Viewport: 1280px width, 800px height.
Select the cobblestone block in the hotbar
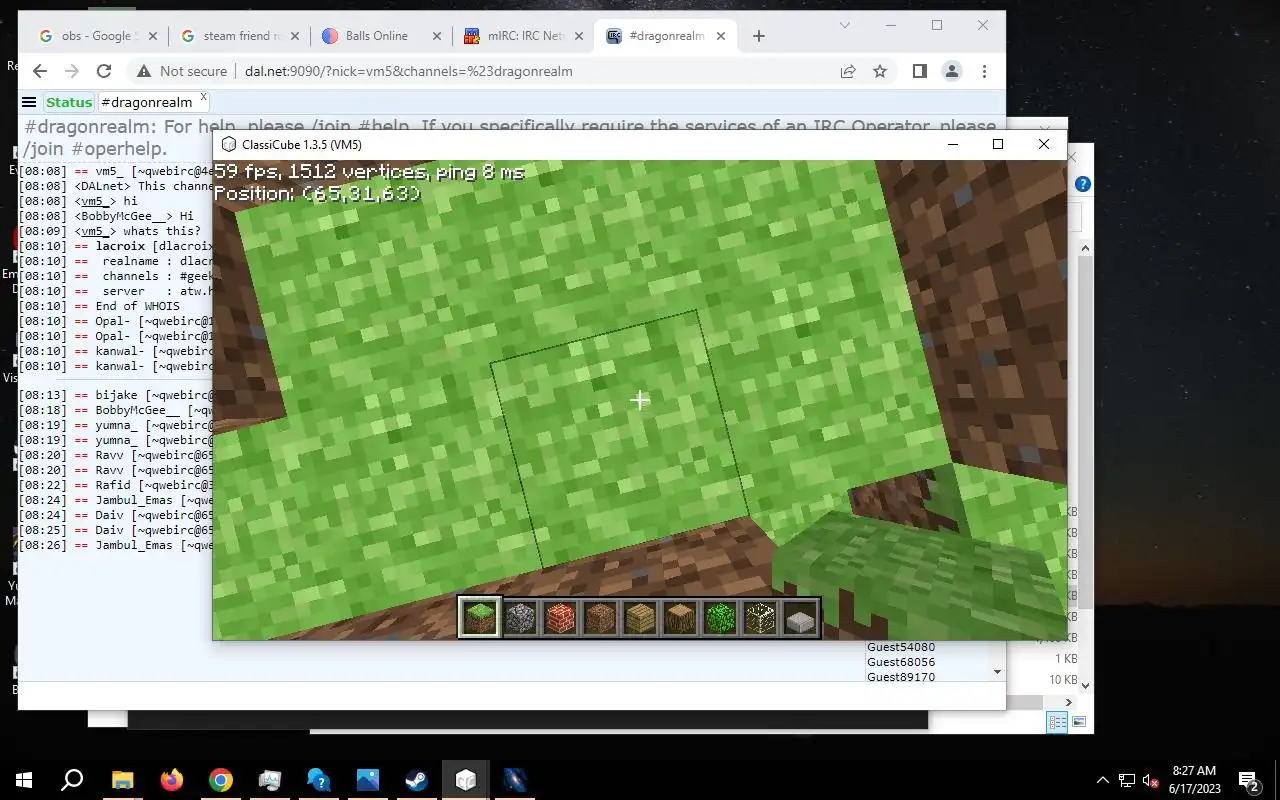coord(520,618)
